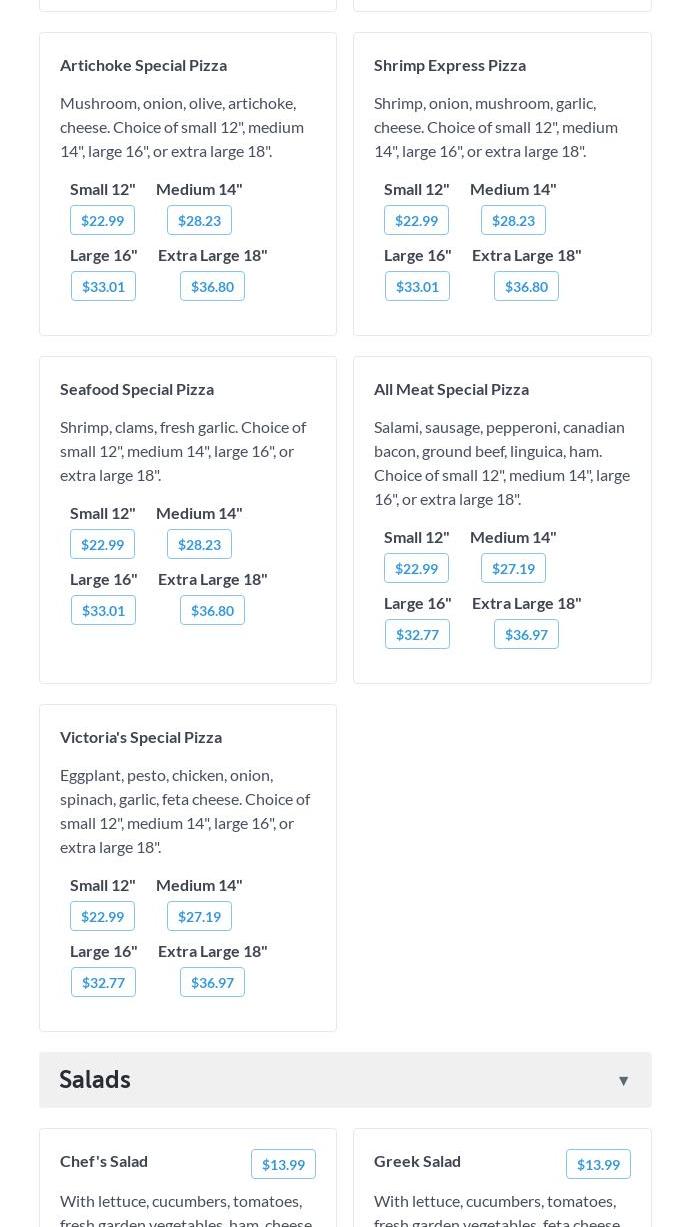Choose All Meat Special Large 16" $32.77
This screenshot has height=1227, width=690.
point(417,634)
